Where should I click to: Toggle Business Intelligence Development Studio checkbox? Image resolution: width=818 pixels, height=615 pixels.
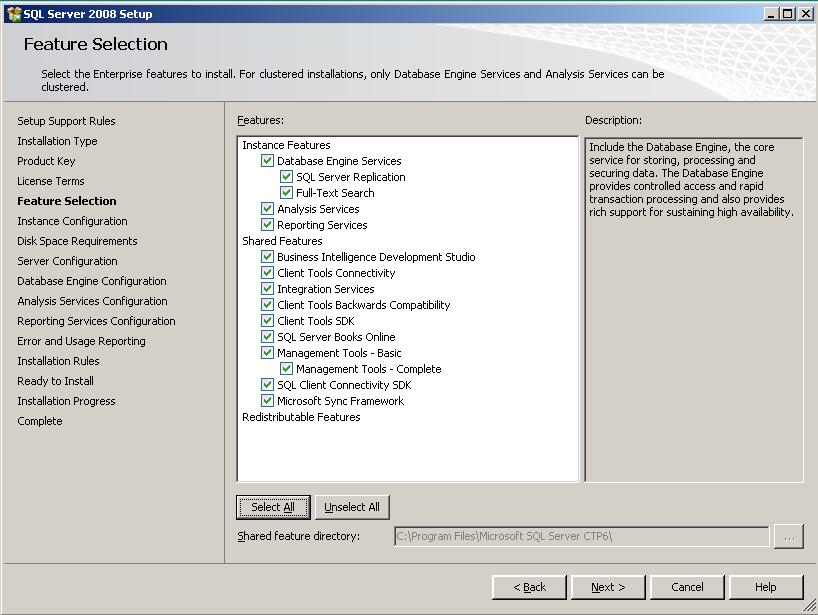(x=267, y=257)
